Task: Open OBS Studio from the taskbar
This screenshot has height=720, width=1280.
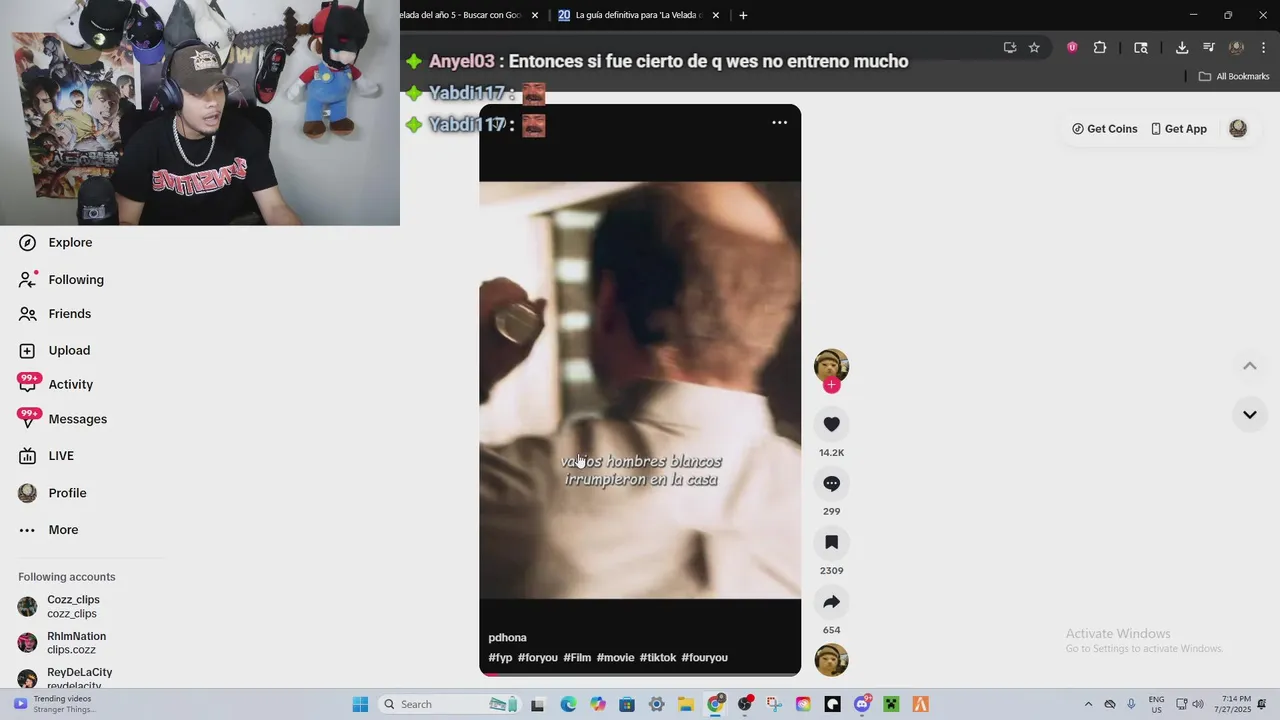Action: tap(745, 704)
